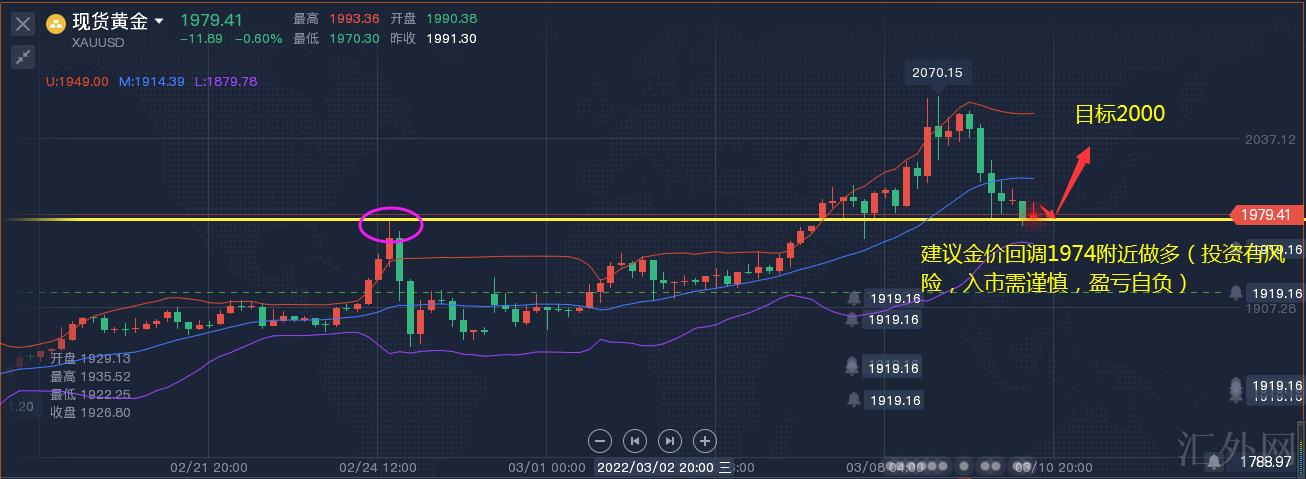Click the Bollinger middle band value M:1914.39

(151, 81)
